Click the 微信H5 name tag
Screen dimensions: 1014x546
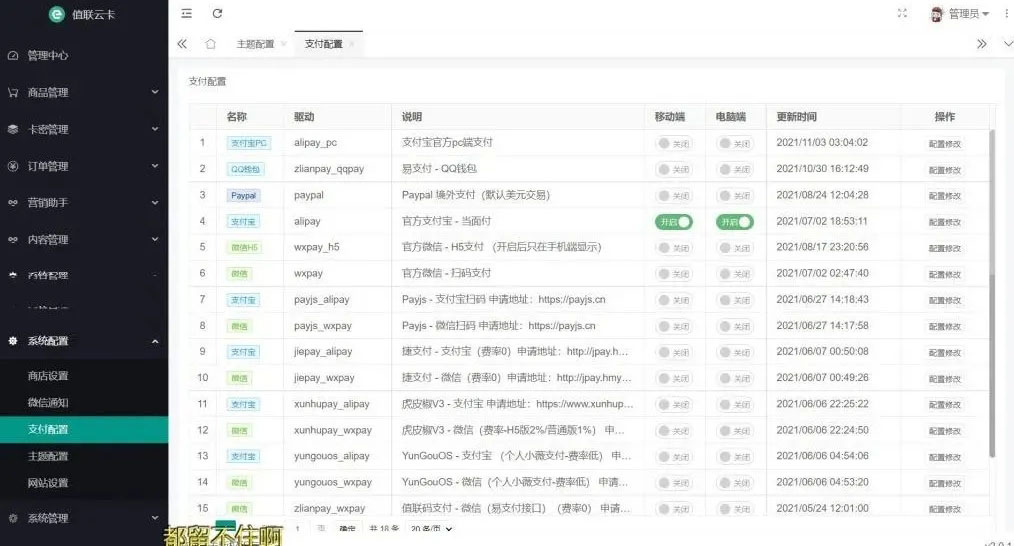point(244,248)
